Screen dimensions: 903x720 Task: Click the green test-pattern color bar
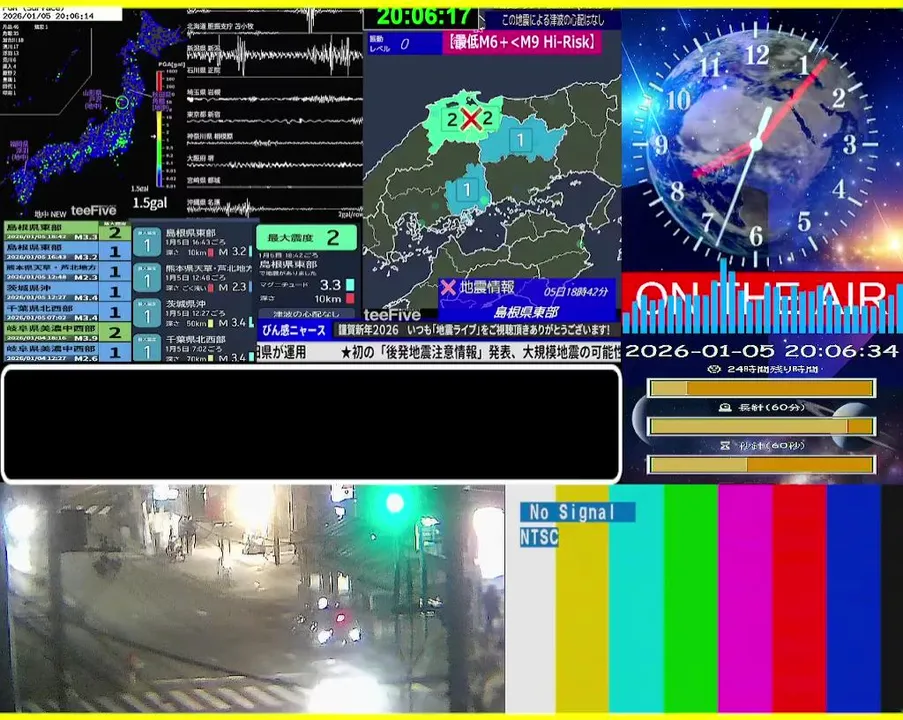coord(691,599)
